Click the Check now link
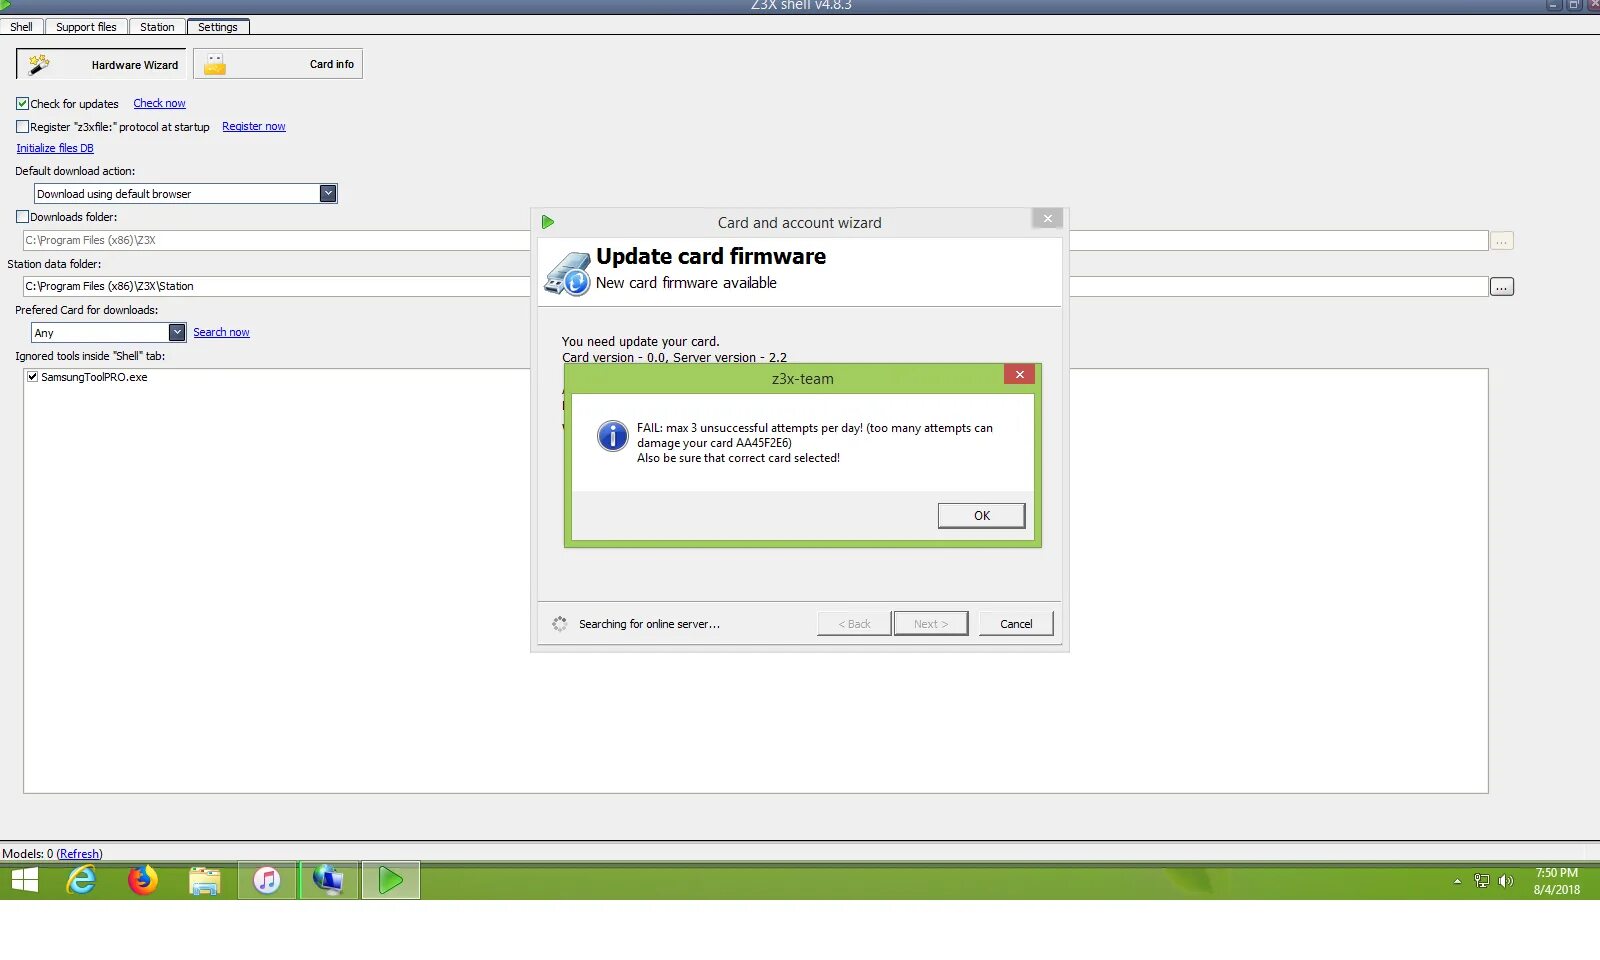The height and width of the screenshot is (960, 1600). pos(159,103)
